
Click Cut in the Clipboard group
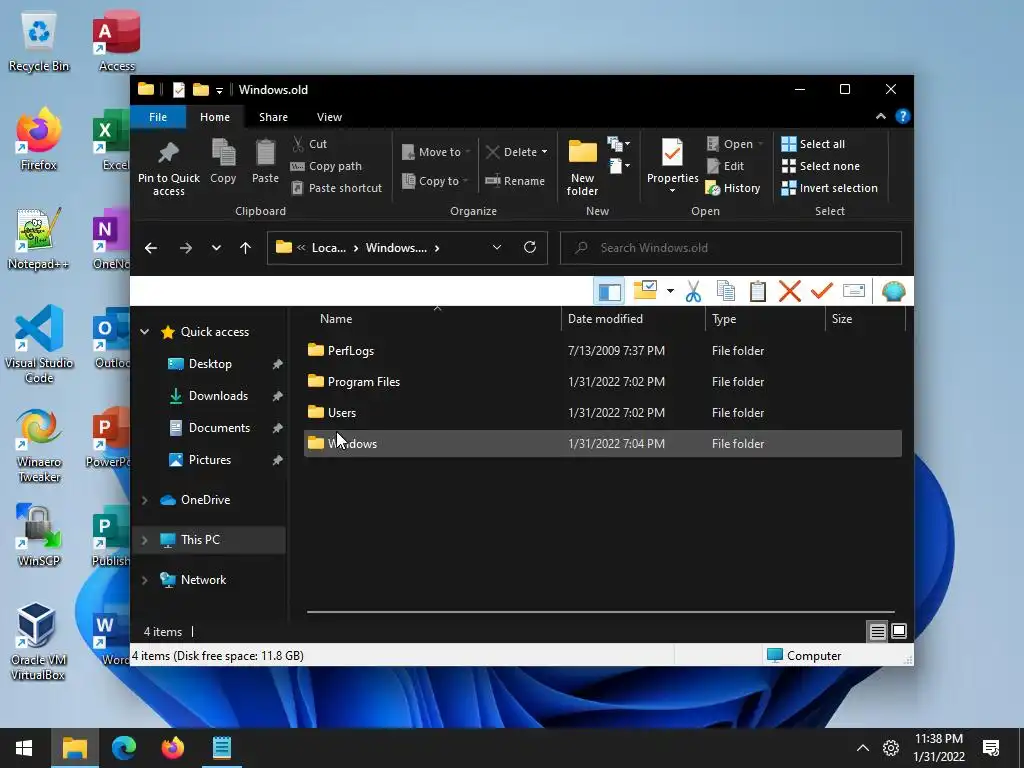310,144
